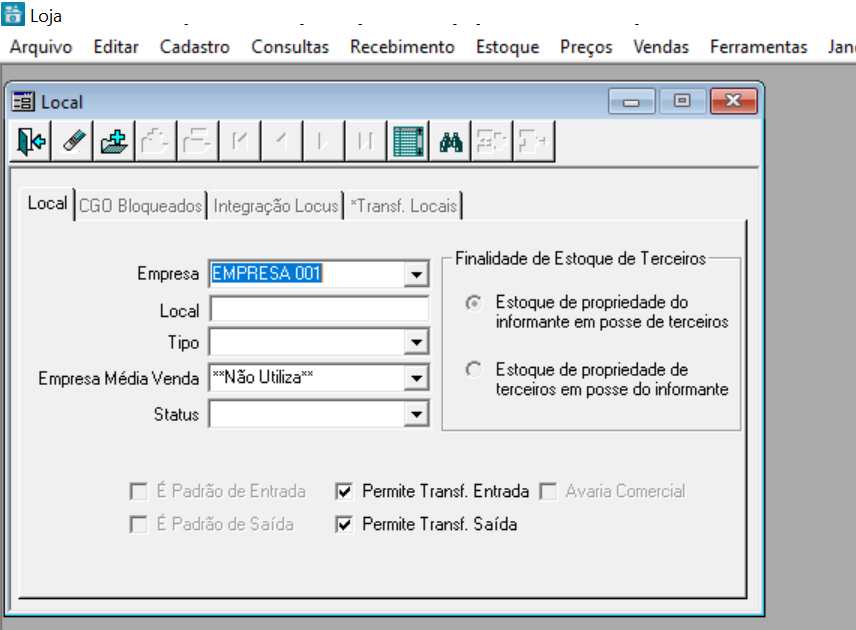Image resolution: width=856 pixels, height=630 pixels.
Task: Click the Local text input field
Action: [319, 310]
